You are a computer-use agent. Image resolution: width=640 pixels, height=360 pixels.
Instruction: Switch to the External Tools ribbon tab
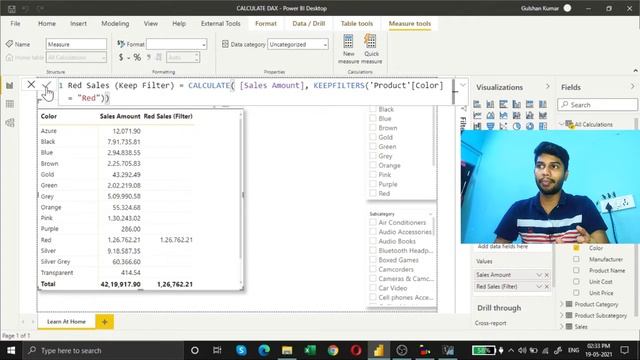pos(220,24)
